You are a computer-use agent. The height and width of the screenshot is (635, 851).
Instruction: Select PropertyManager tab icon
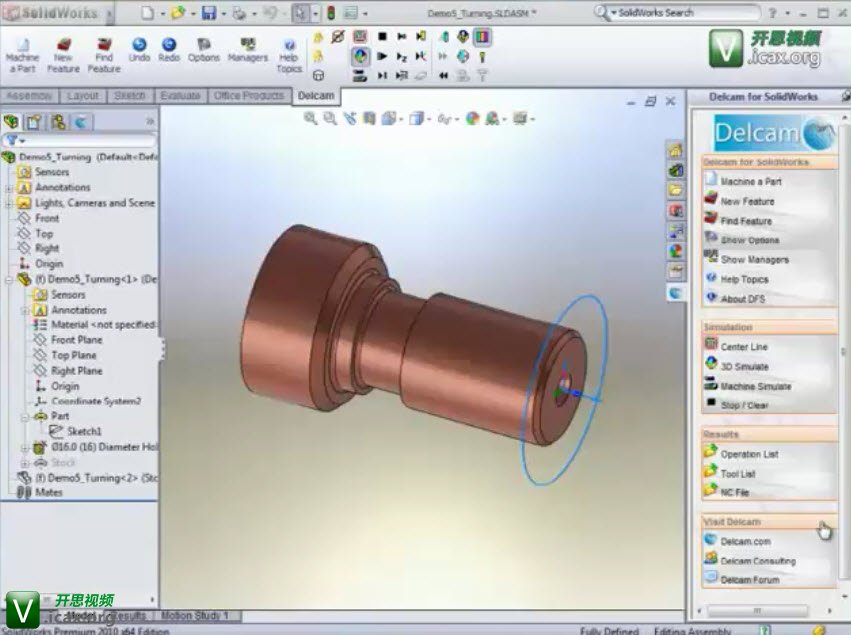point(34,122)
